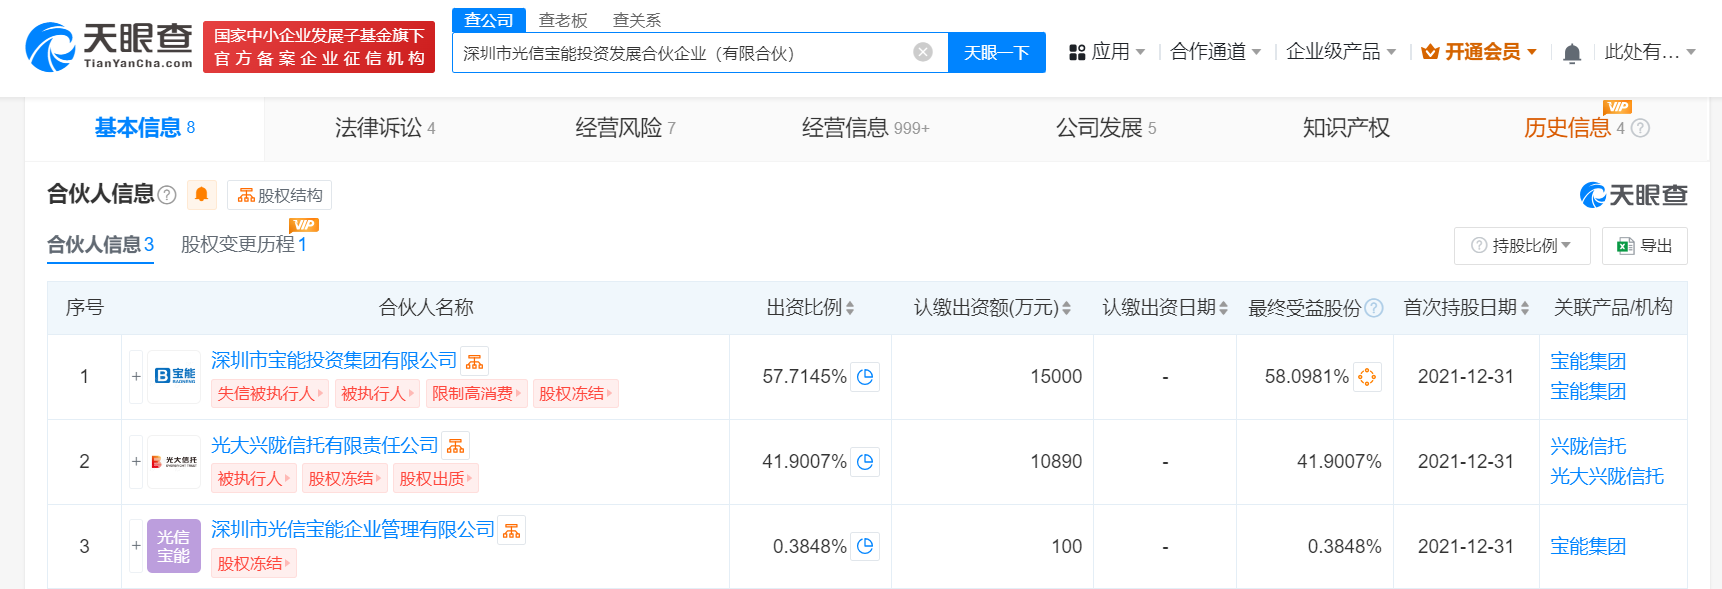Open the 知识产权 tab
Image resolution: width=1722 pixels, height=589 pixels.
1346,128
